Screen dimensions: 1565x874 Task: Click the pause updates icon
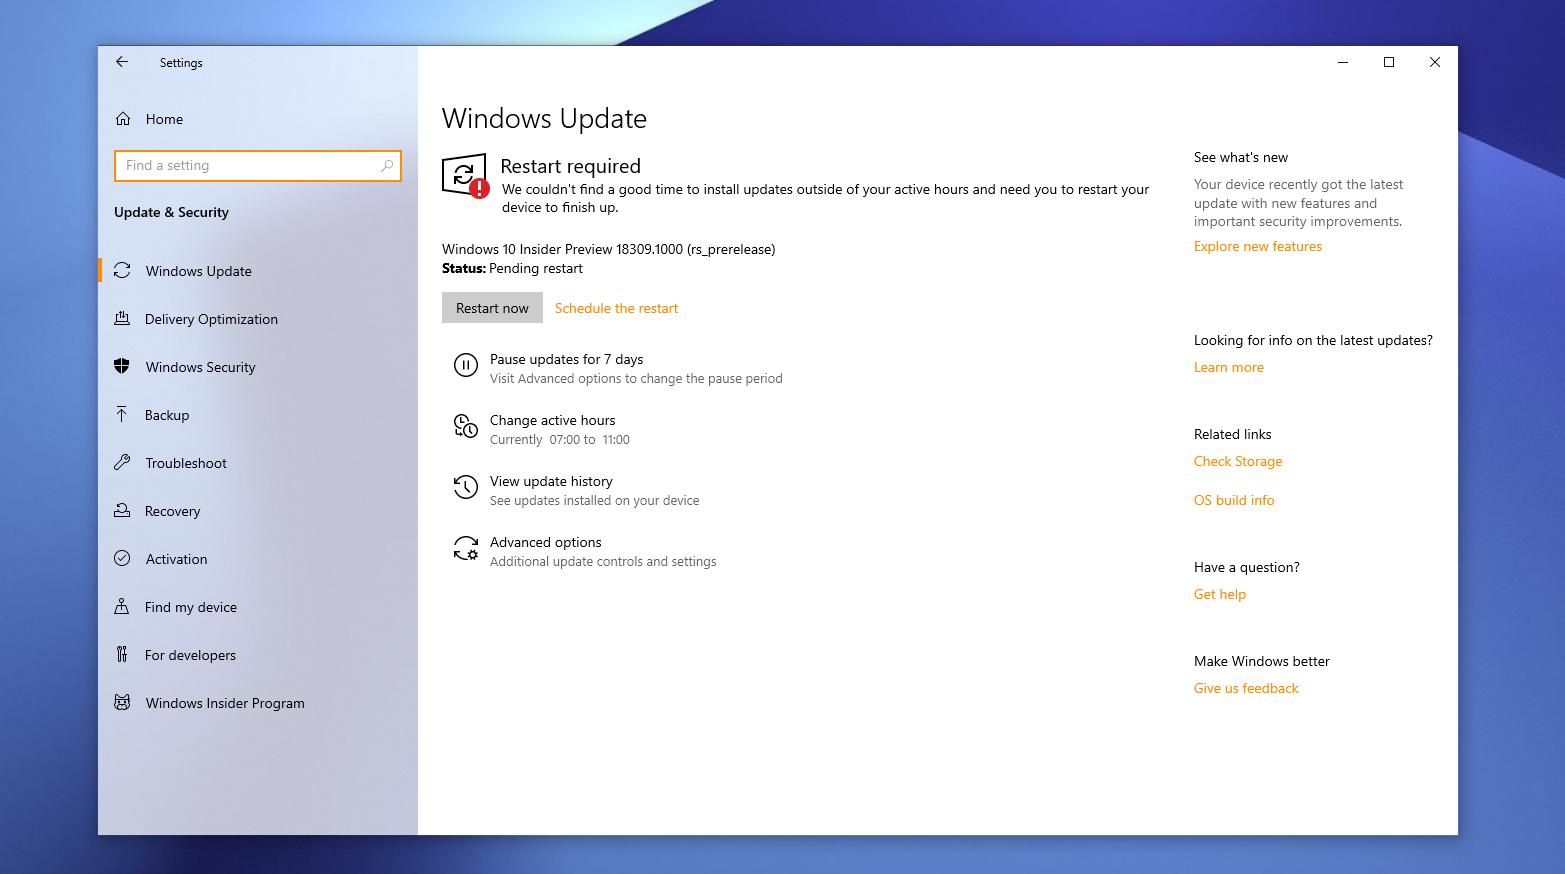pos(466,366)
